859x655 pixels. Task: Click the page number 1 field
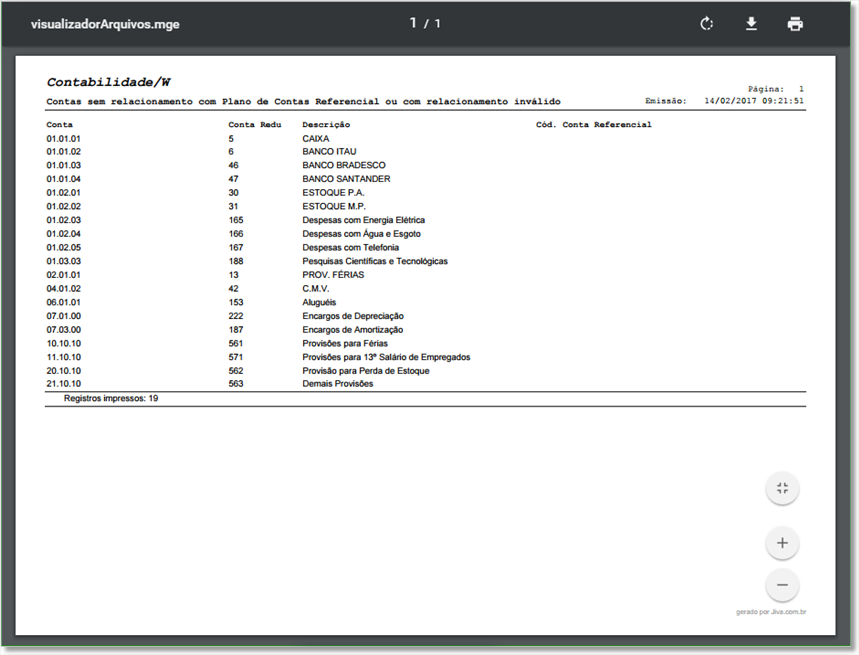point(413,23)
